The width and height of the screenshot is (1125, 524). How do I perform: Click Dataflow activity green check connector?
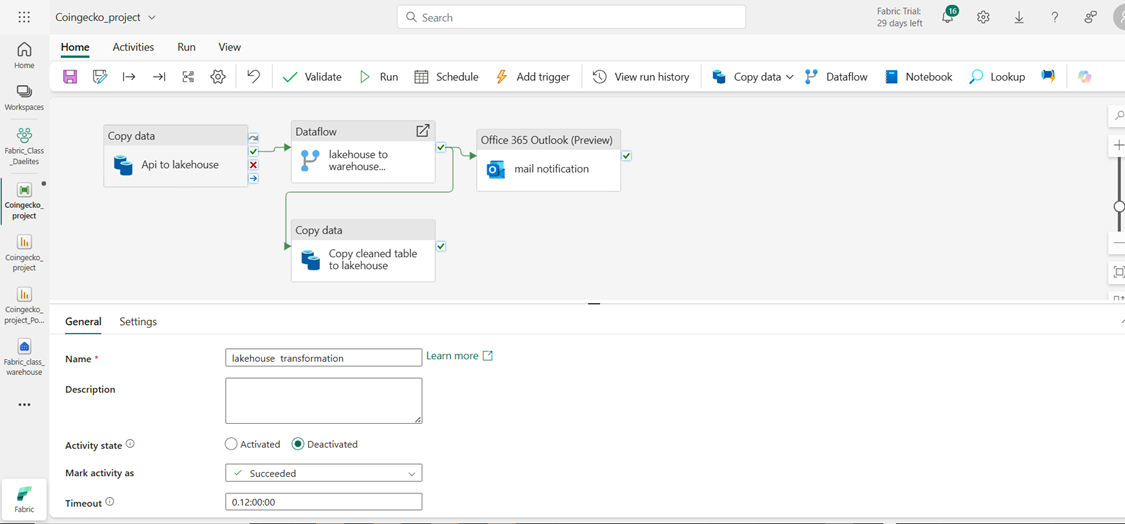[x=441, y=147]
